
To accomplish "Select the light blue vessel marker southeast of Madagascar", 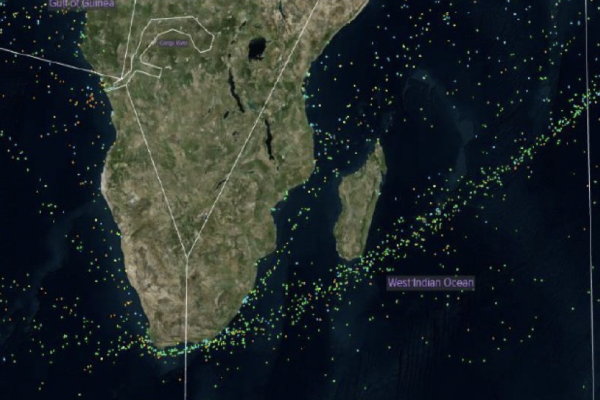I will point(439,211).
